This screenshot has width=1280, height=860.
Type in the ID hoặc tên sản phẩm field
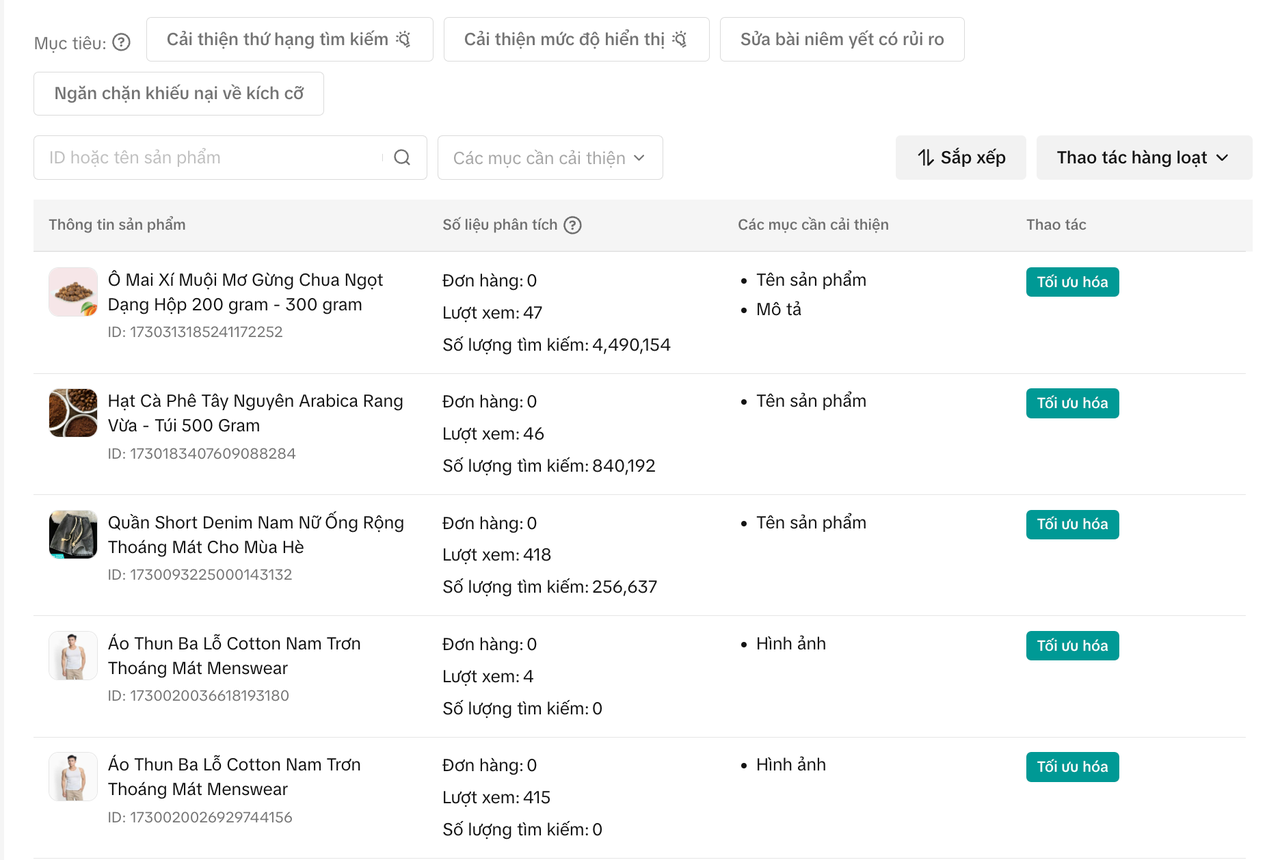[210, 158]
